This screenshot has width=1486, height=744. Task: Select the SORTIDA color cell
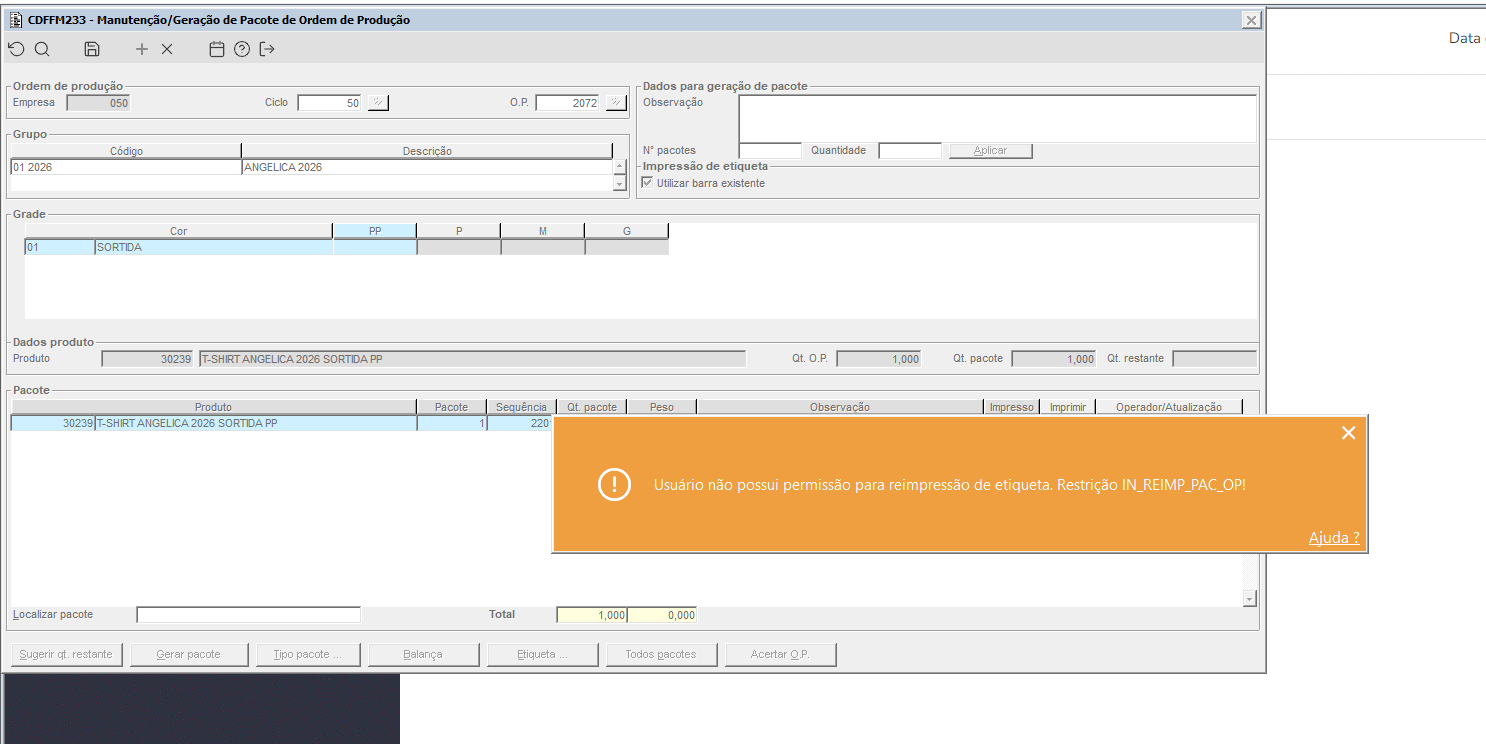(x=213, y=247)
